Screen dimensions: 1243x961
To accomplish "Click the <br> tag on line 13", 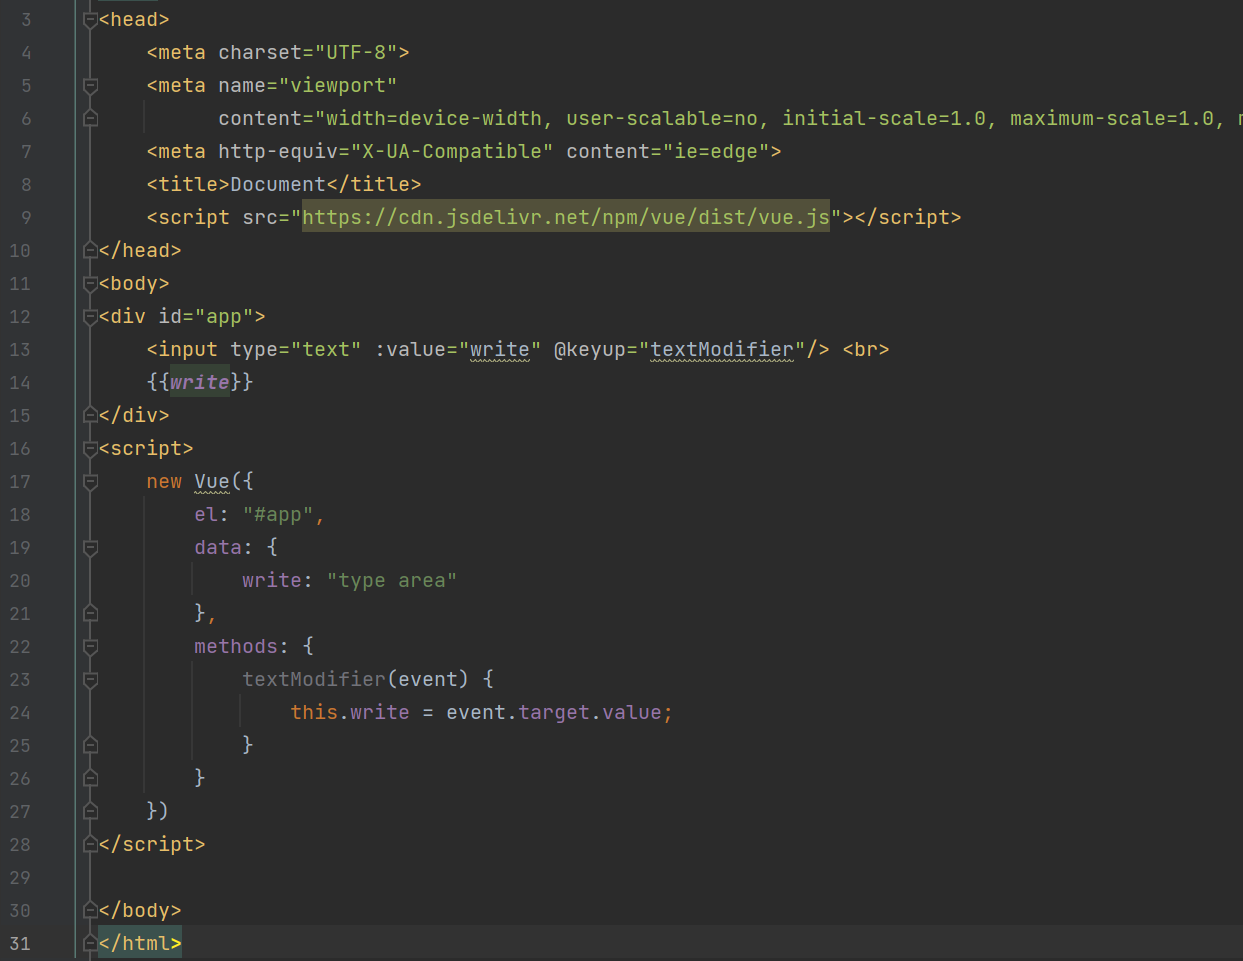I will pos(866,350).
